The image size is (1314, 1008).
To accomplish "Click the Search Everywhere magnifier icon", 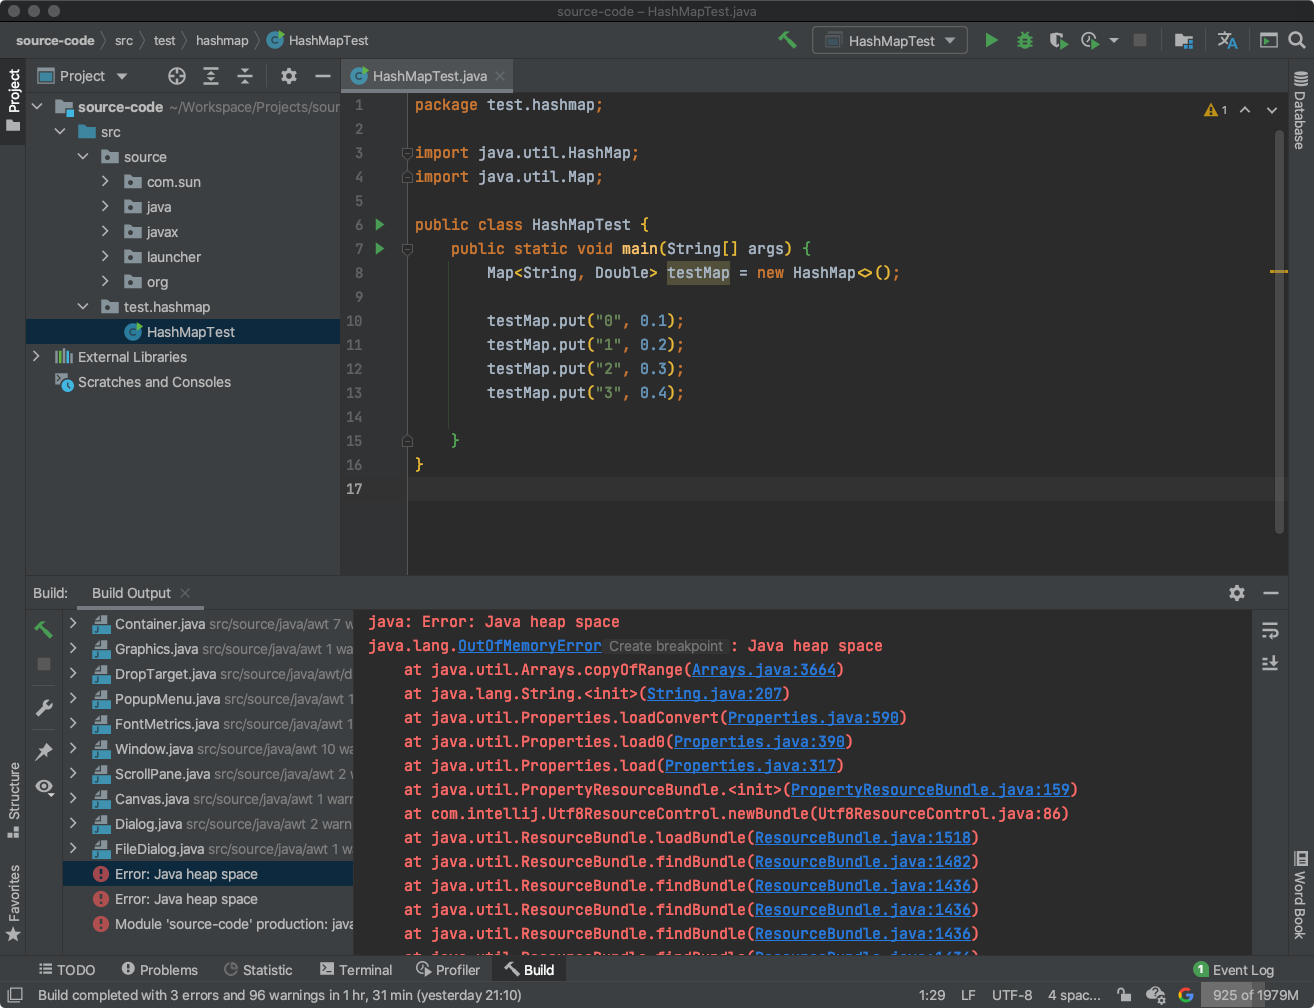I will tap(1297, 40).
